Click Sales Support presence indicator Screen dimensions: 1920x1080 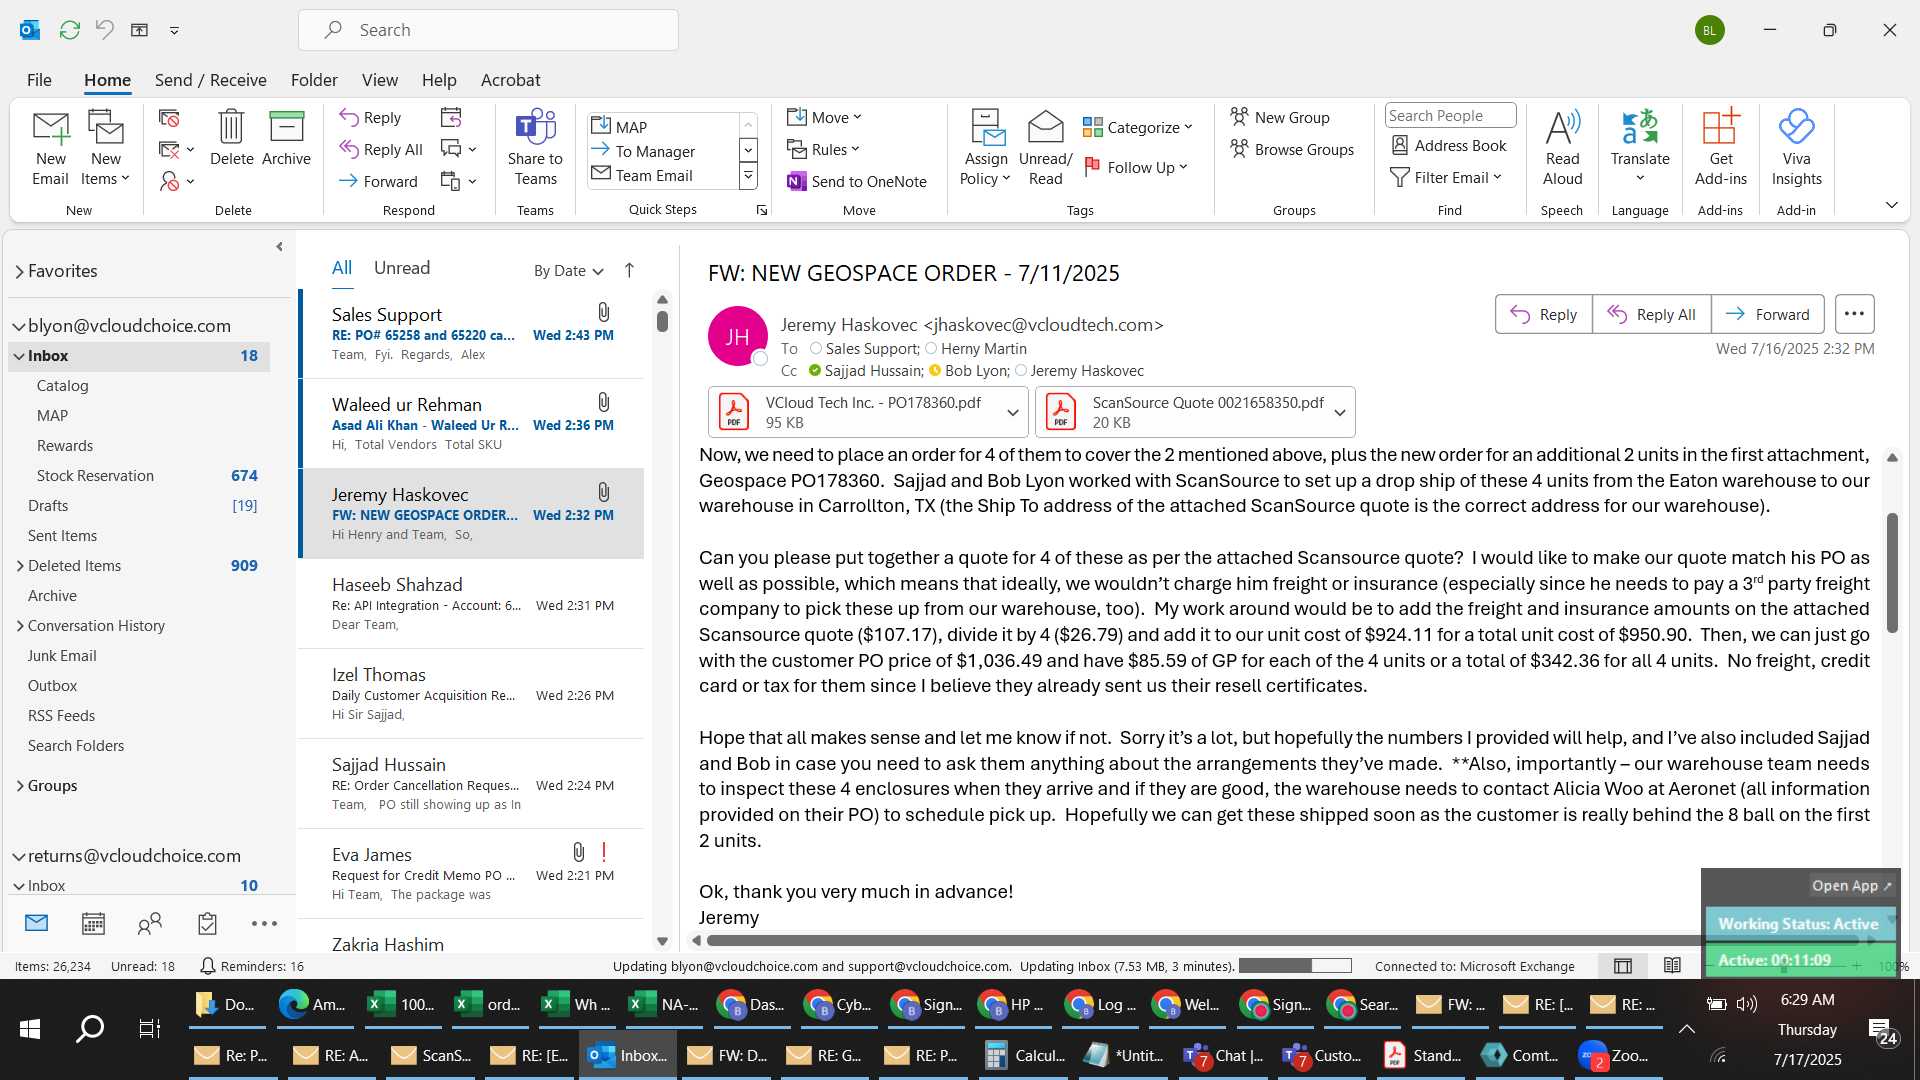click(816, 348)
